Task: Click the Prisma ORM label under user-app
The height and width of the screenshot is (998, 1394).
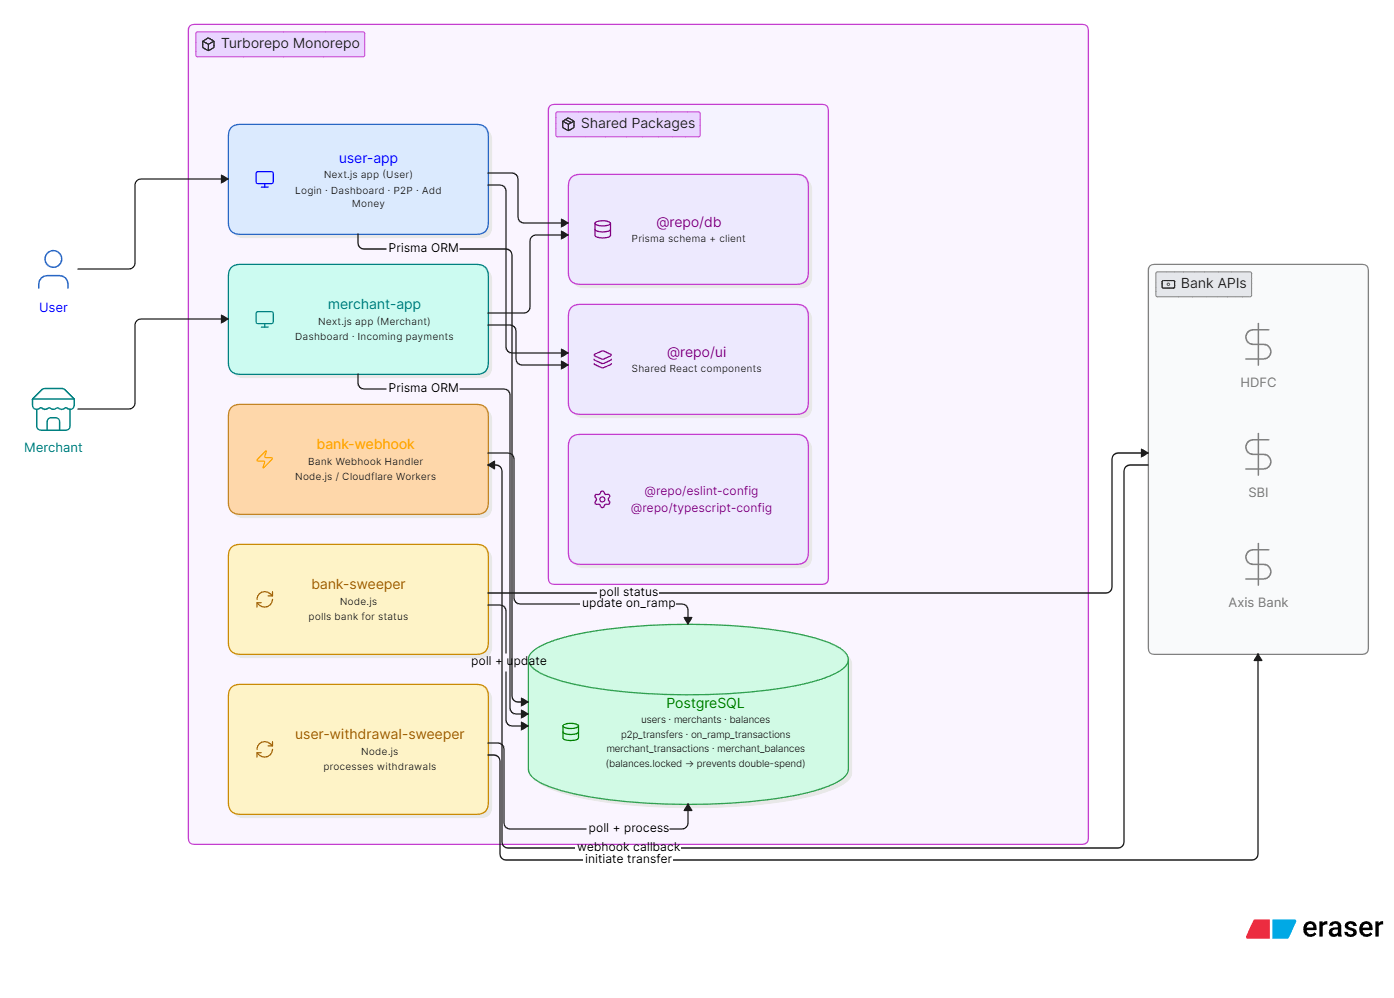Action: point(423,248)
